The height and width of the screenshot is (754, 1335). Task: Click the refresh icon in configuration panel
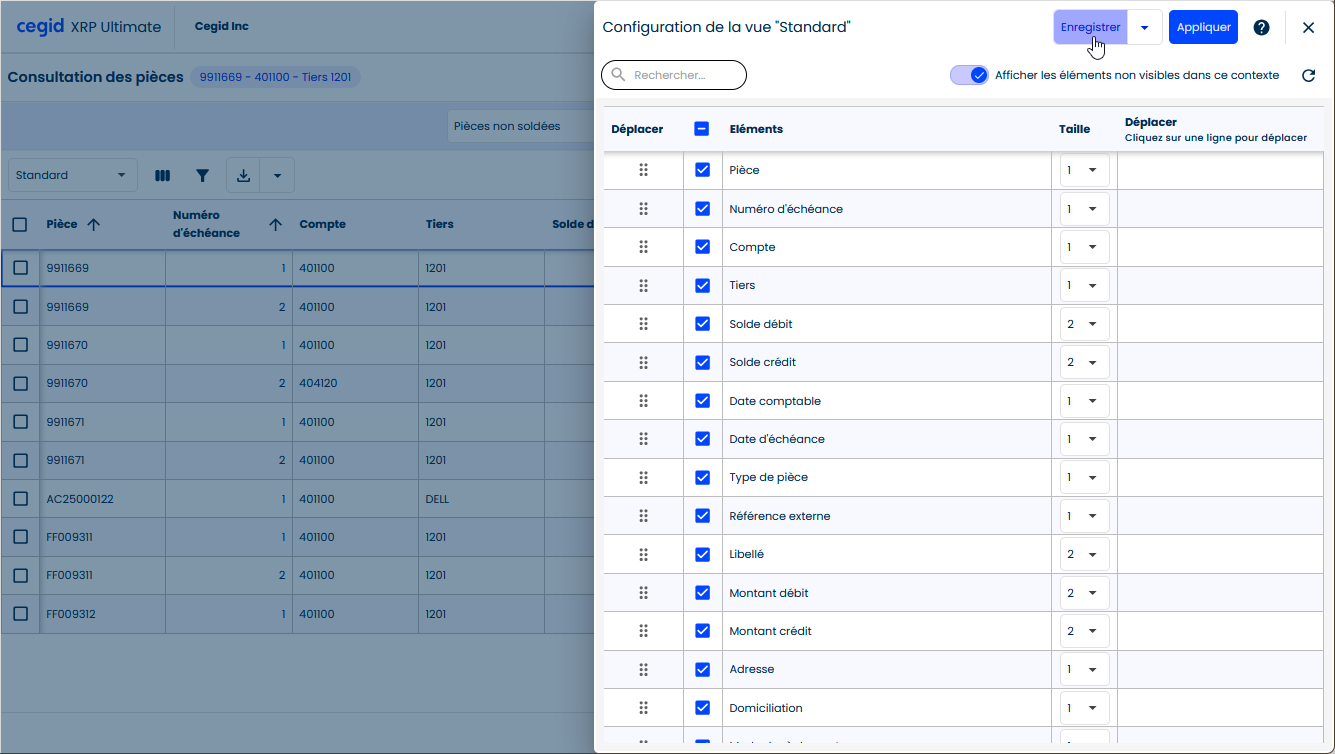click(x=1308, y=75)
